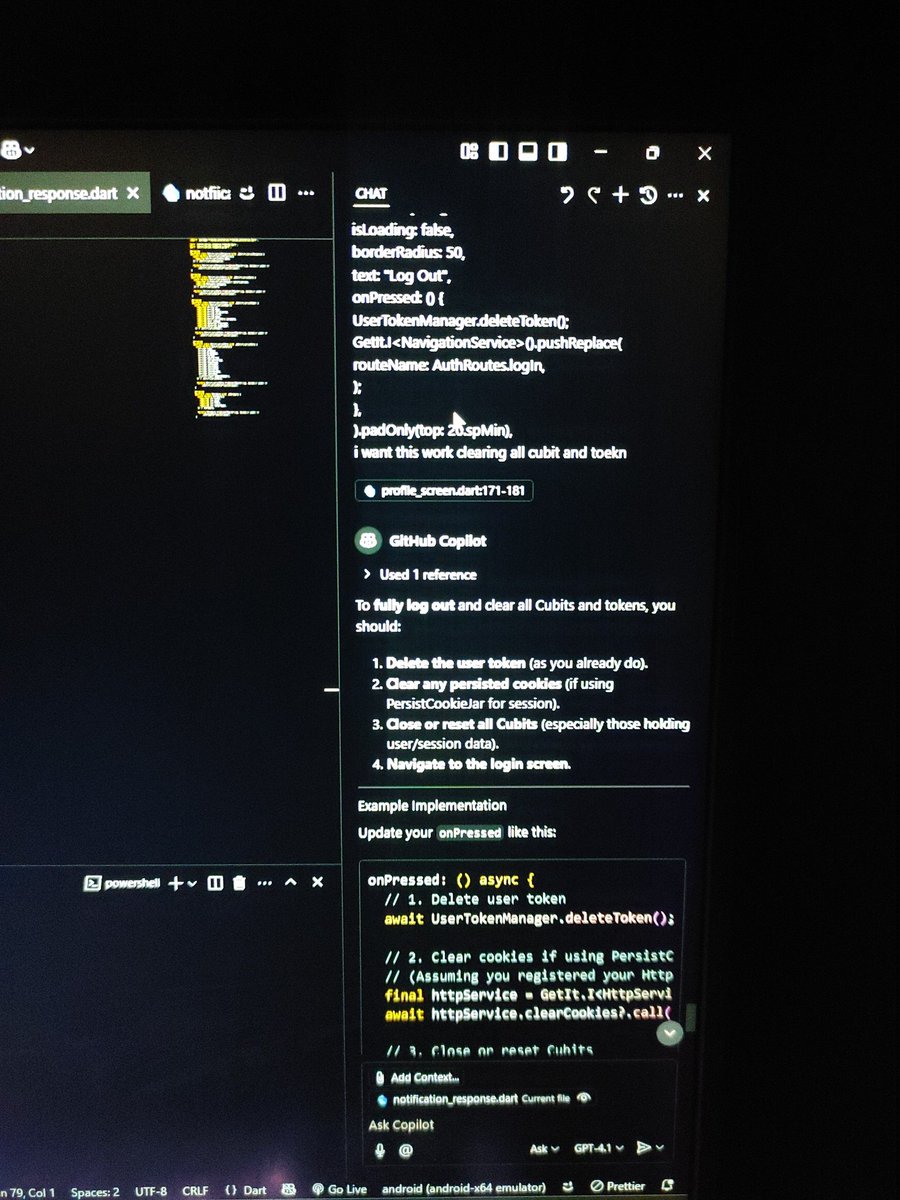Click the GitHub Copilot response name
The width and height of the screenshot is (900, 1200).
439,541
